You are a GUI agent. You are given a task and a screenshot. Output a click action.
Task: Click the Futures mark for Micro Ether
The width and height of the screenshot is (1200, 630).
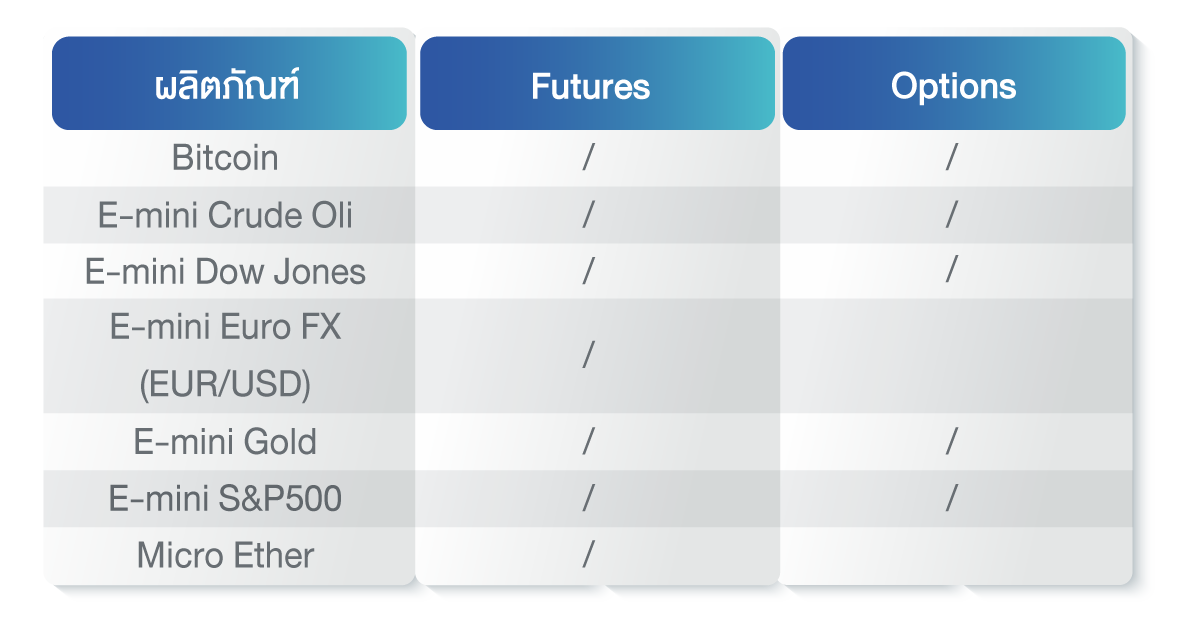(x=589, y=555)
